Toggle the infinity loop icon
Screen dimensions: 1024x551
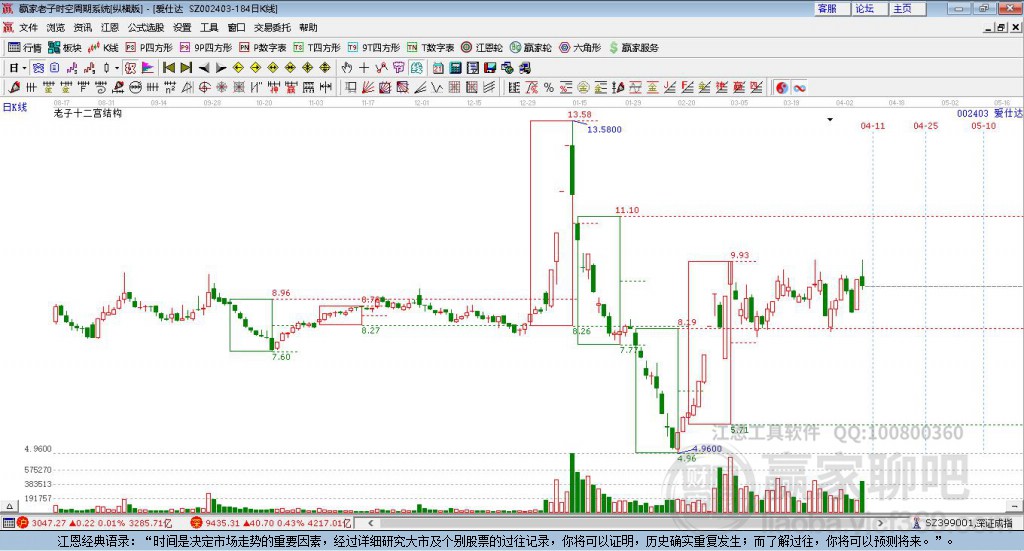coord(800,87)
